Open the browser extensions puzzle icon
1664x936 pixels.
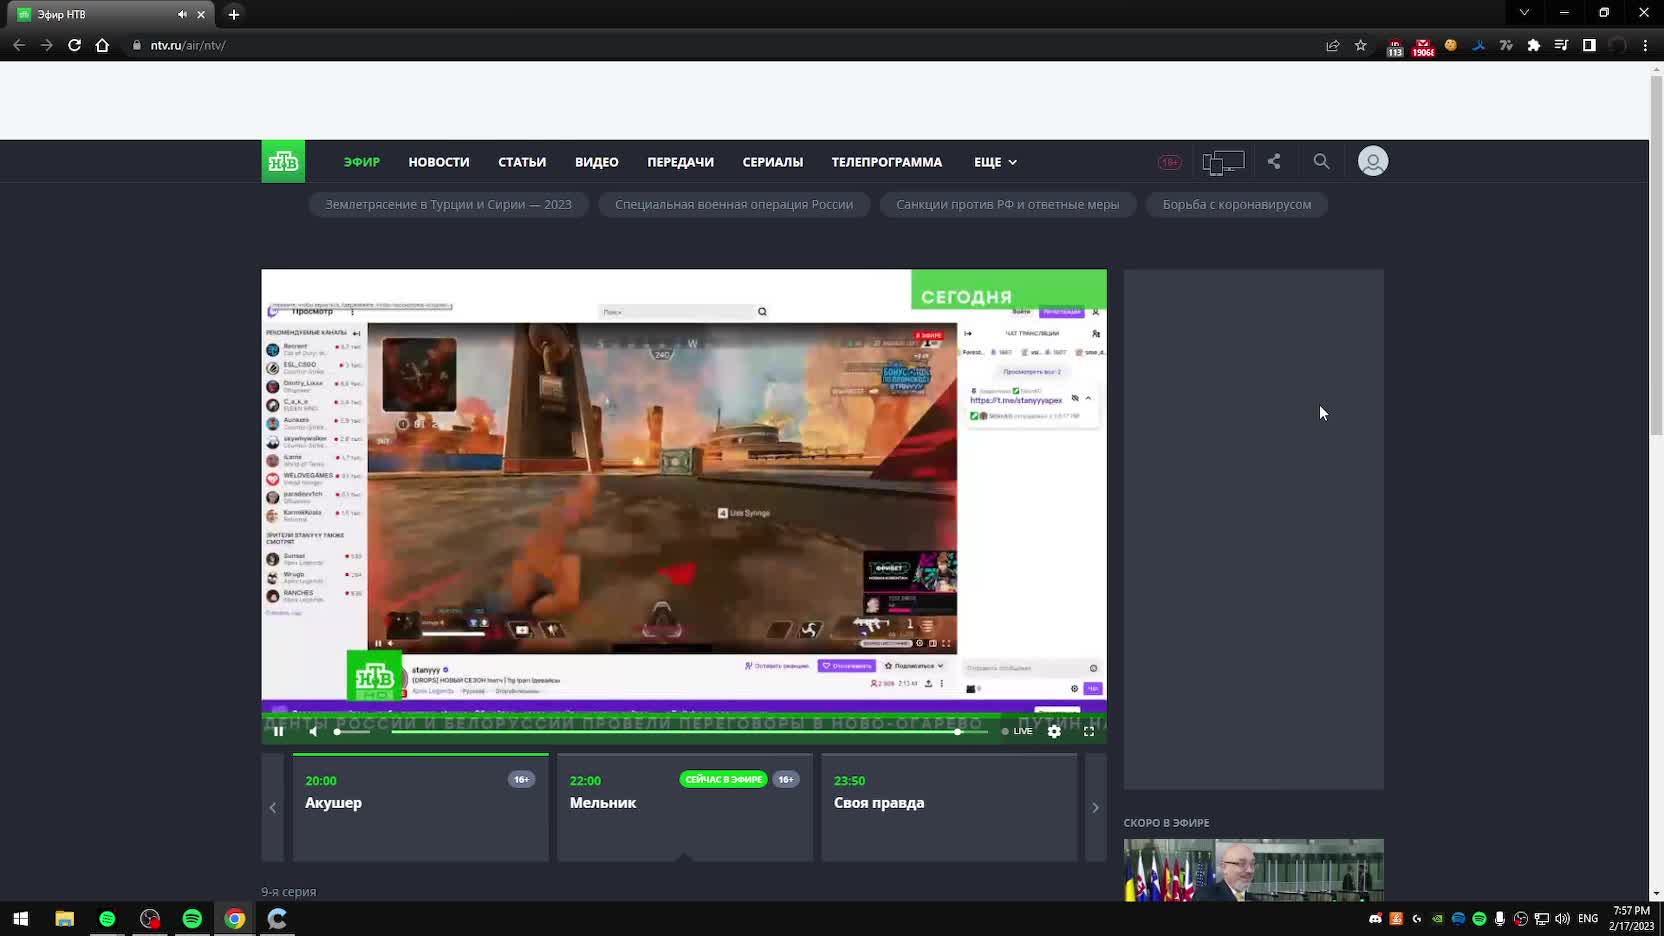[x=1534, y=45]
